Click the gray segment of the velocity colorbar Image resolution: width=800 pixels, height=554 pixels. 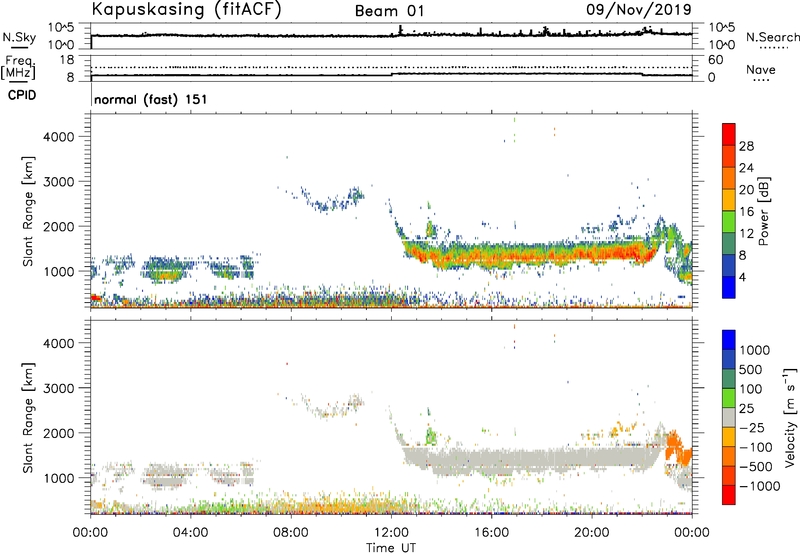[729, 418]
